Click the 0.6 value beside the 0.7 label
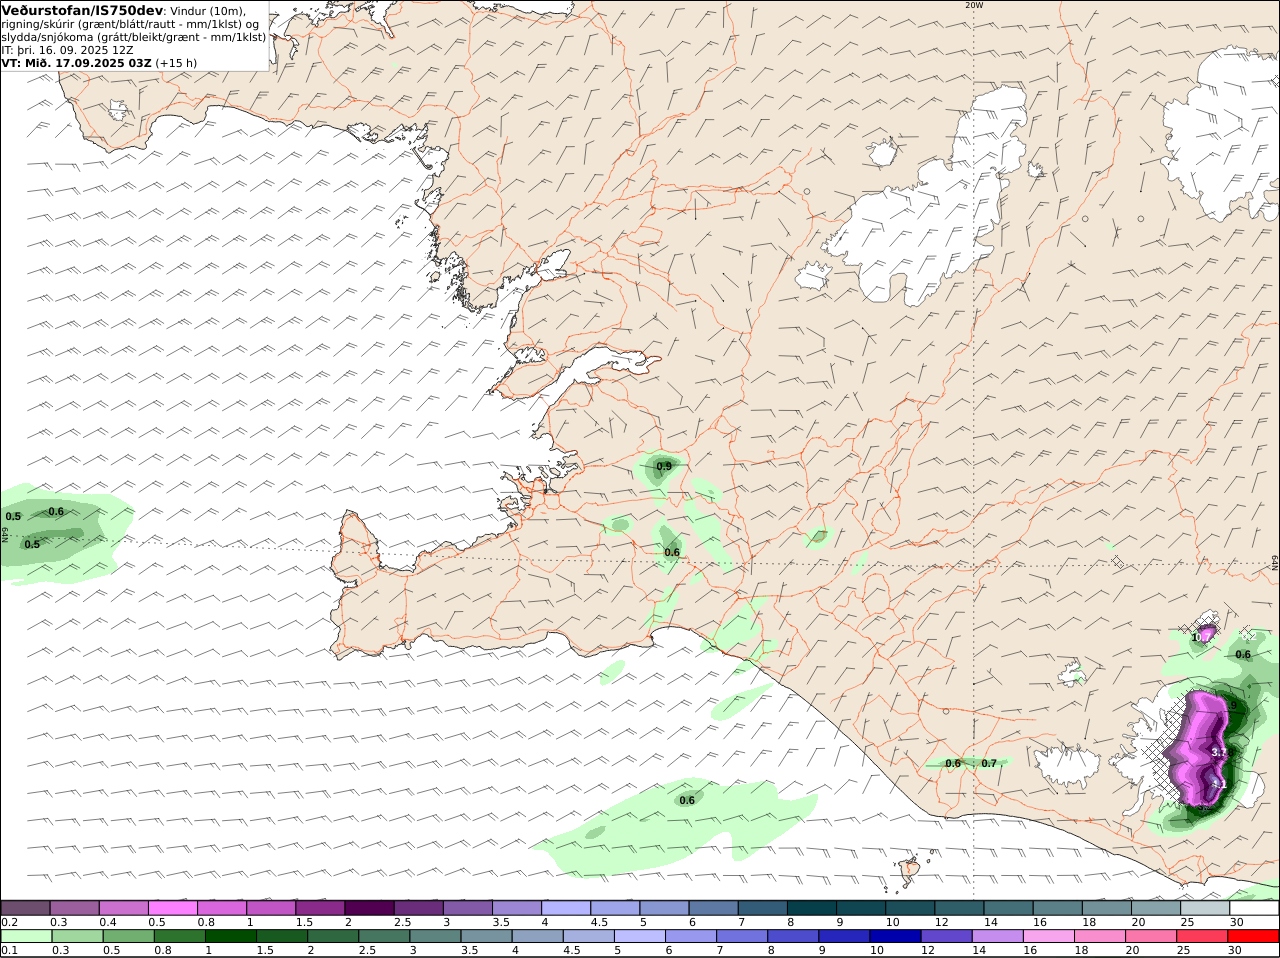This screenshot has width=1280, height=958. click(x=953, y=763)
